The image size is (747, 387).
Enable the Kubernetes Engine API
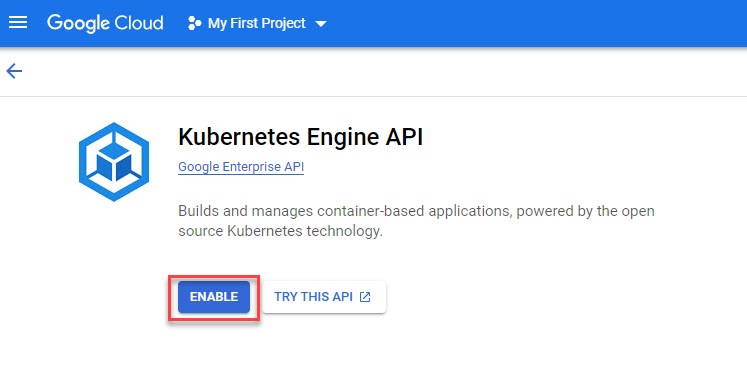(x=214, y=297)
